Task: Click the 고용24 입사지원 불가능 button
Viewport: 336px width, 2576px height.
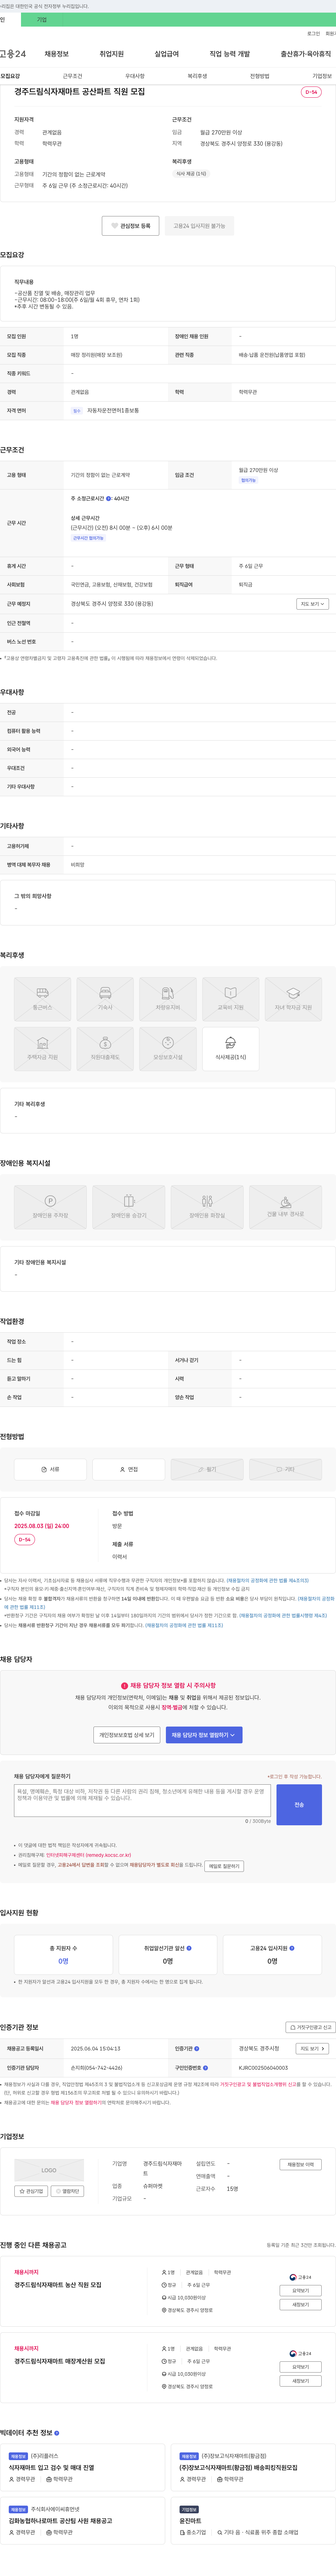Action: tap(199, 226)
